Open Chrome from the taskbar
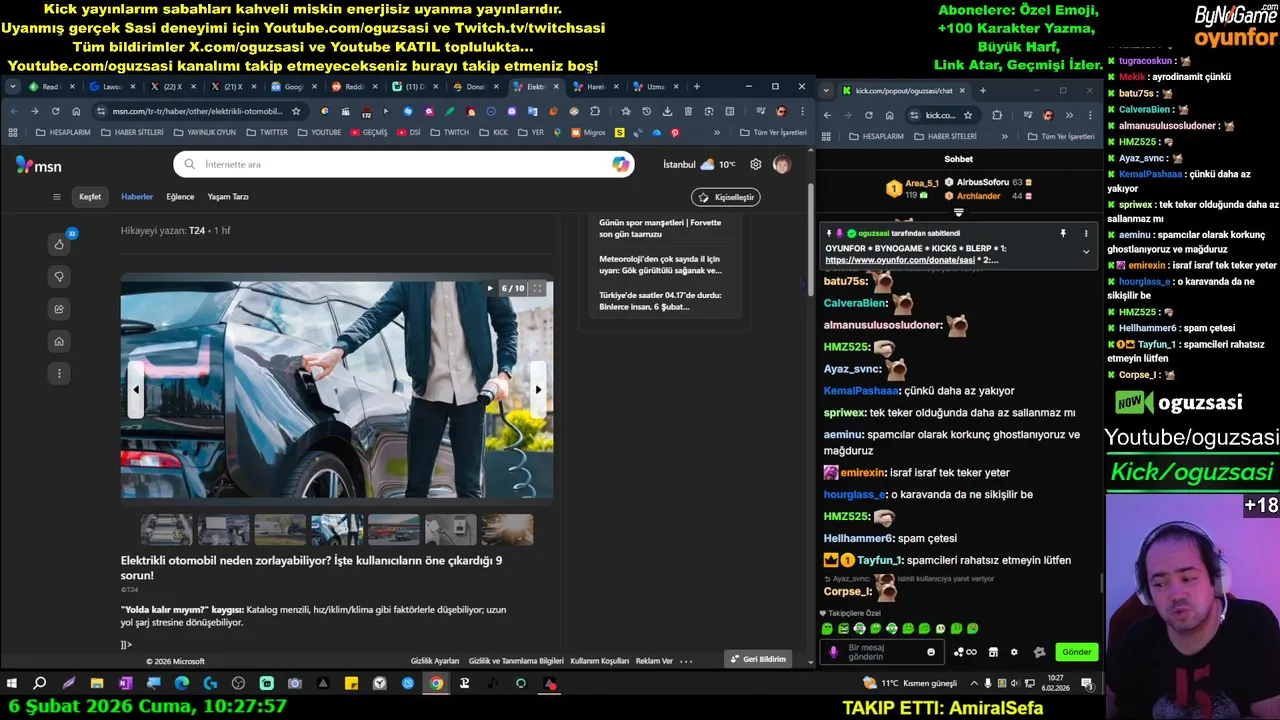The width and height of the screenshot is (1280, 720). (x=436, y=684)
